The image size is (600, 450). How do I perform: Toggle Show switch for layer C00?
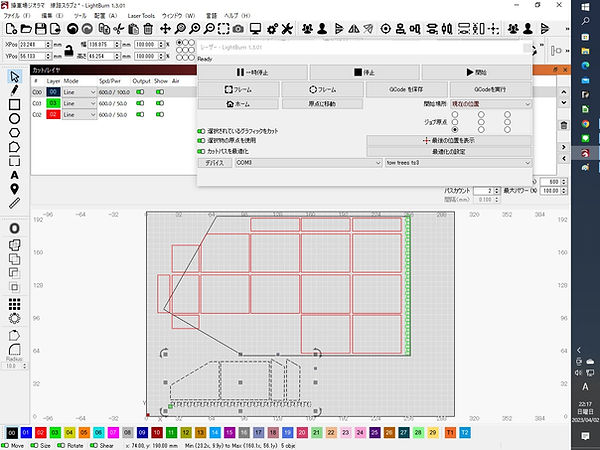[x=160, y=92]
